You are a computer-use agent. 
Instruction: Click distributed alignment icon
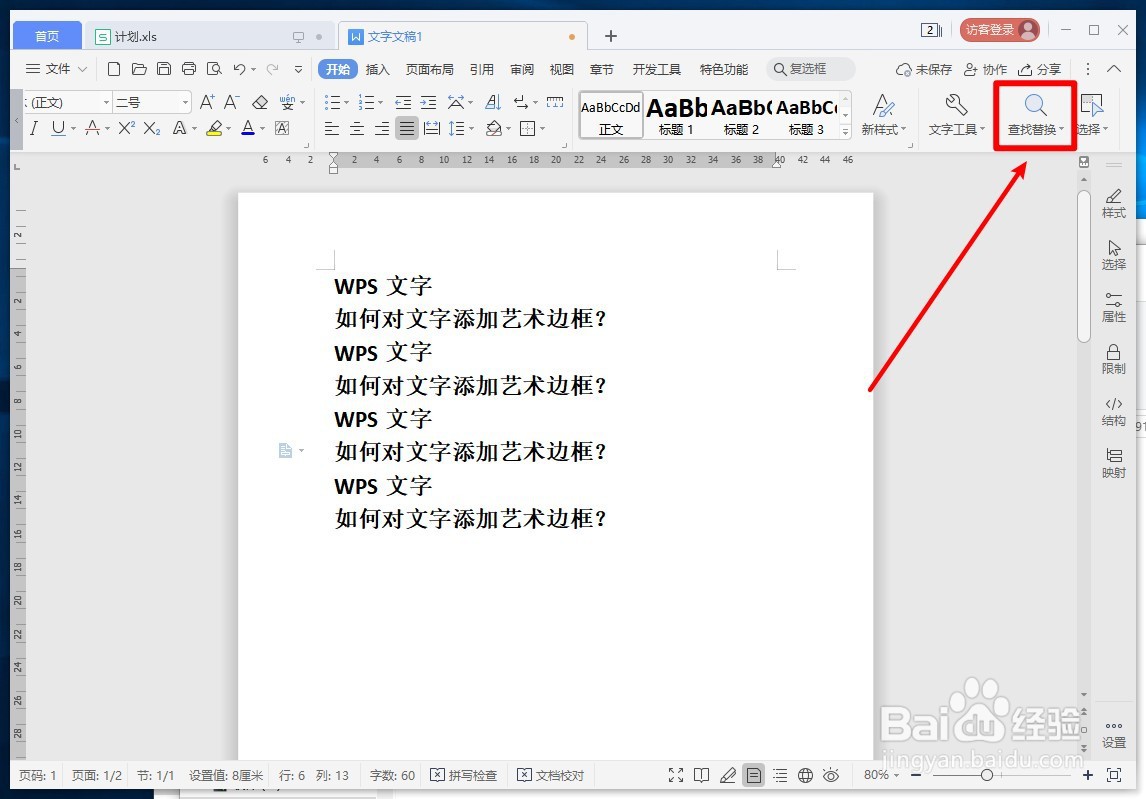point(432,129)
